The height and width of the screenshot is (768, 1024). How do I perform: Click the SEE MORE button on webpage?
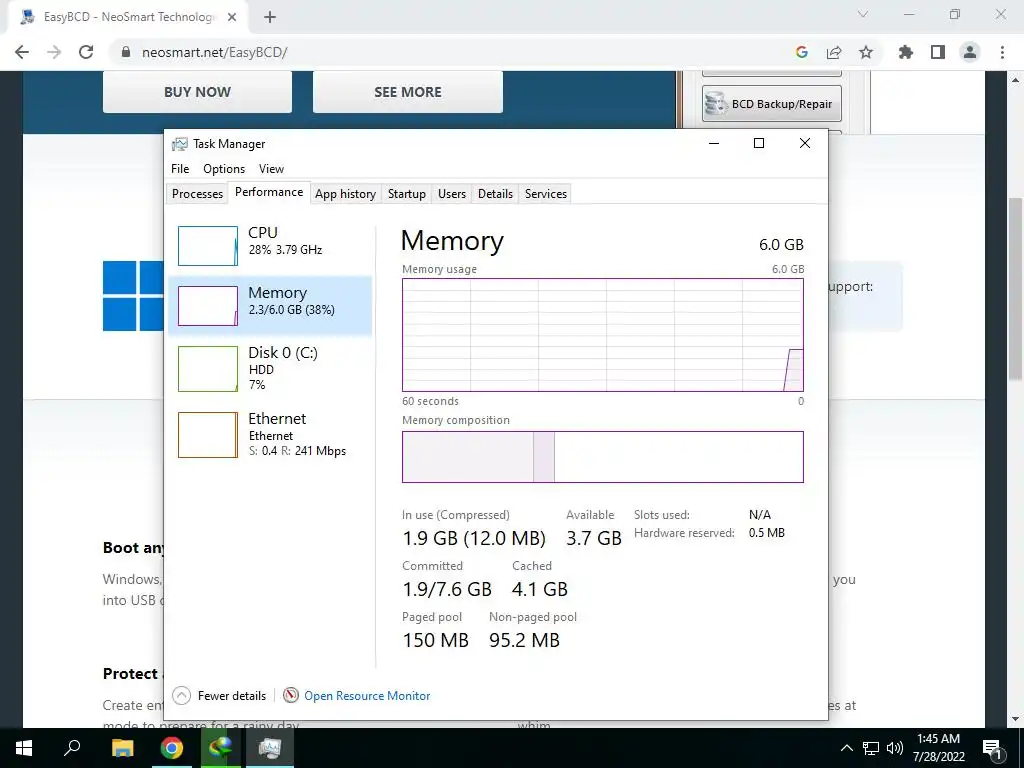[408, 91]
